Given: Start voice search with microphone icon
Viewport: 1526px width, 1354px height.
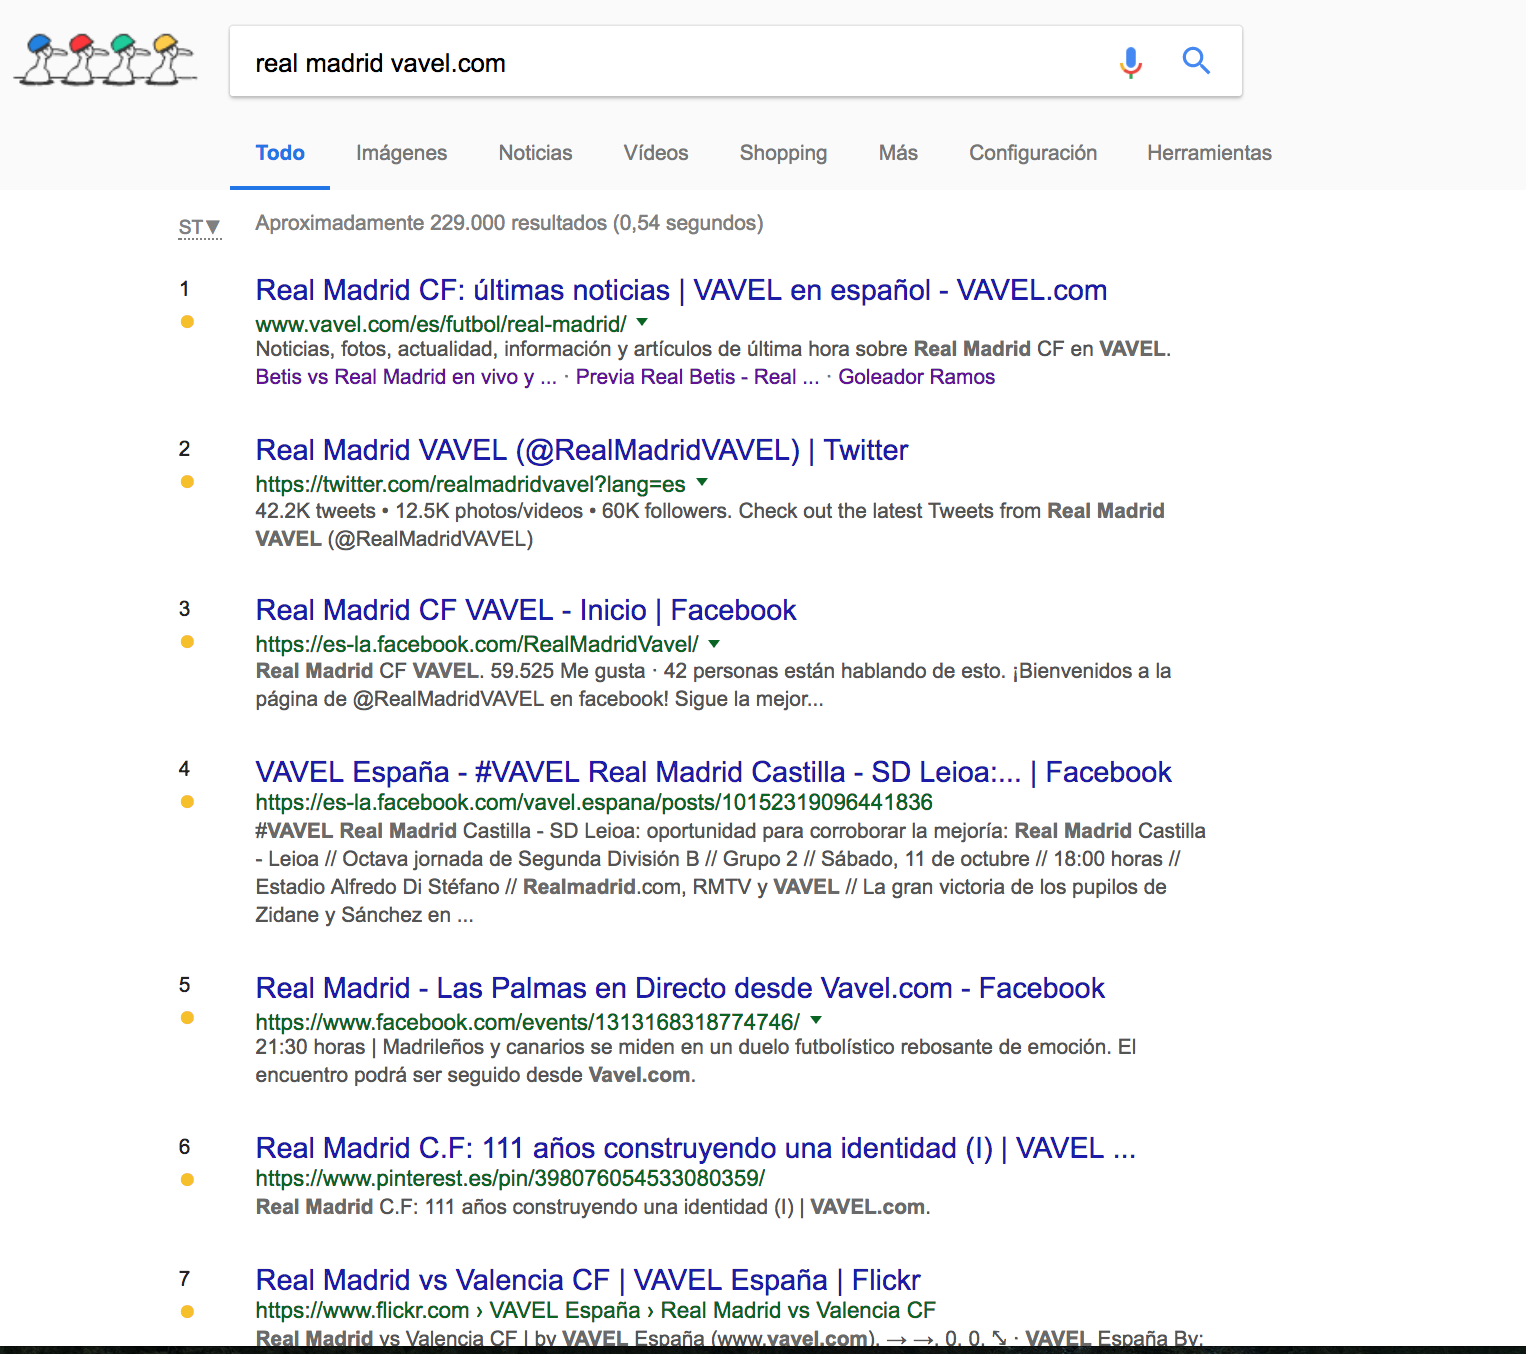Looking at the screenshot, I should [1131, 62].
